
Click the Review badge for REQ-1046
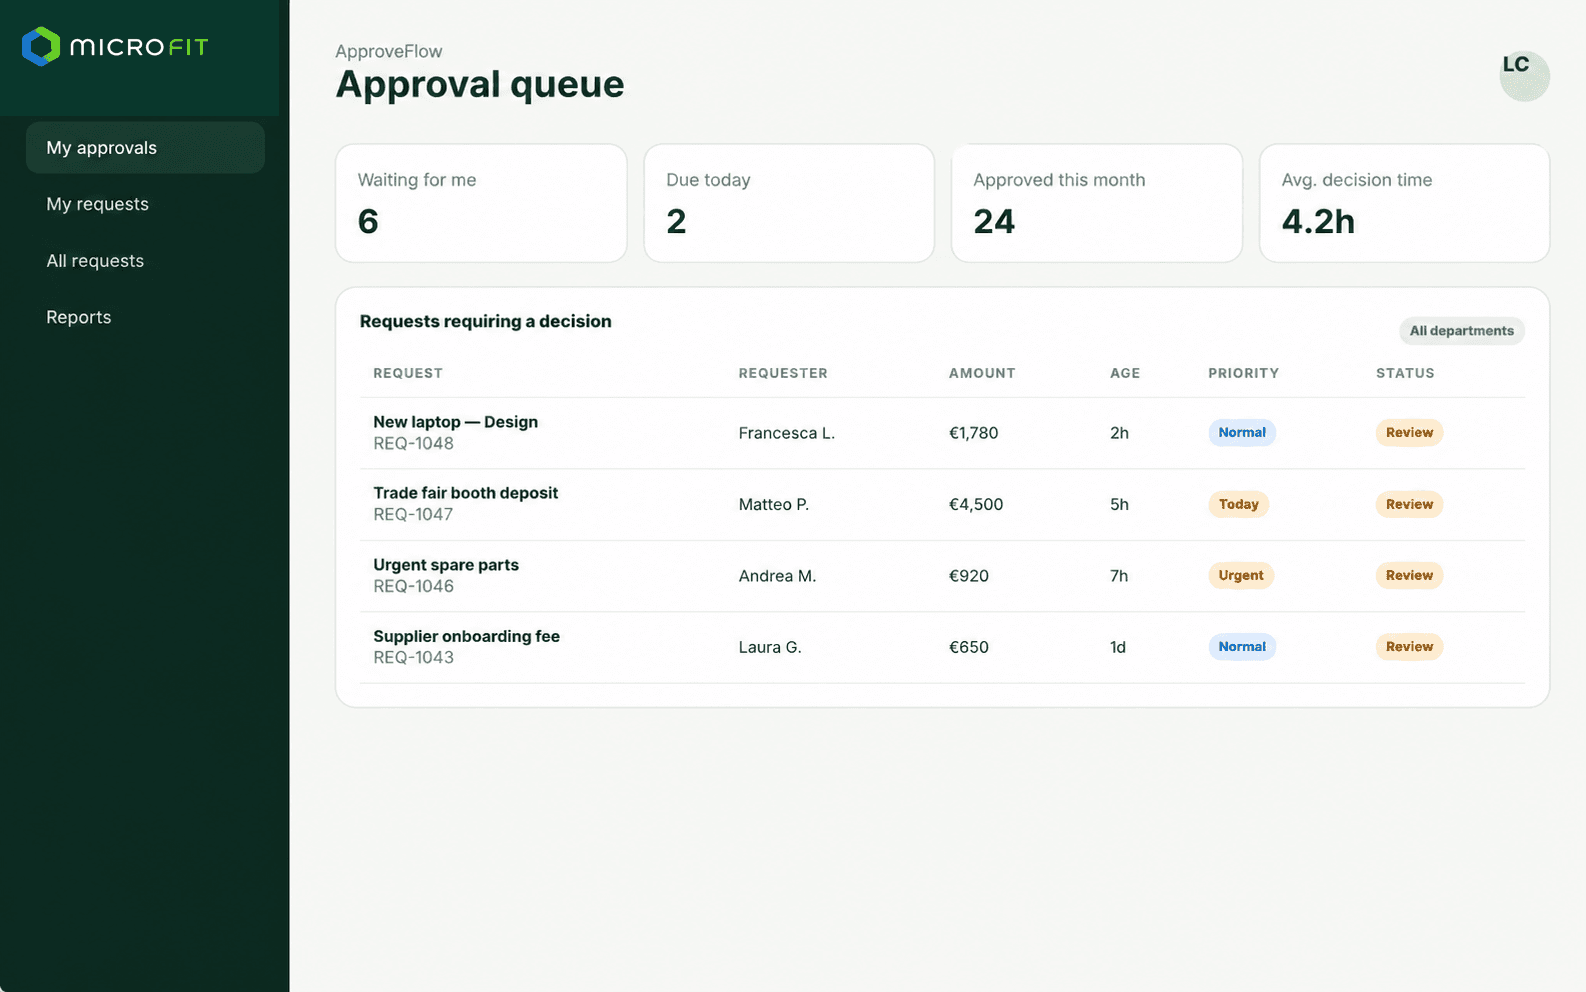[x=1409, y=575]
